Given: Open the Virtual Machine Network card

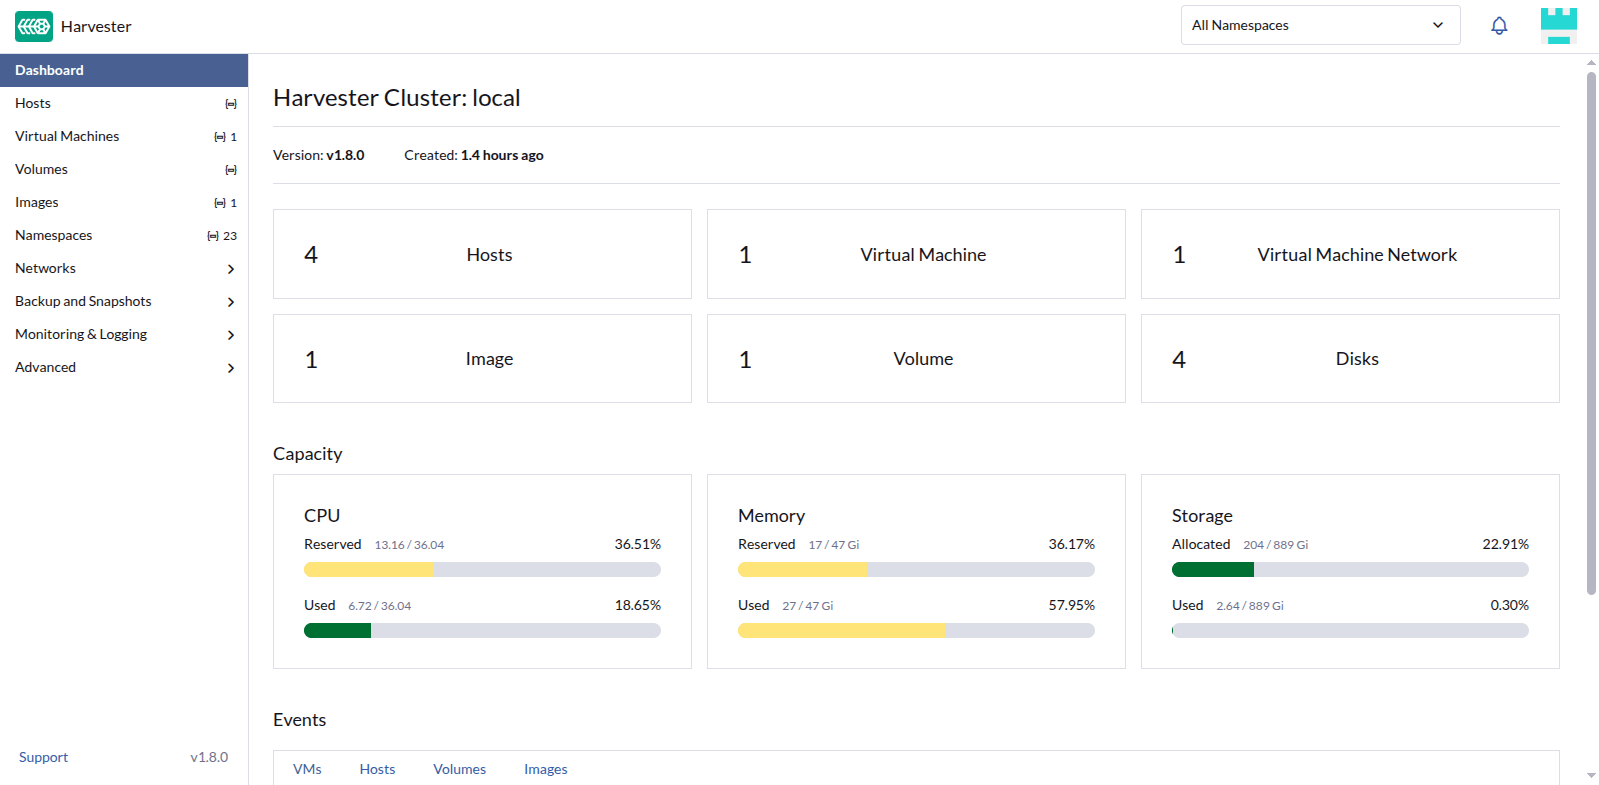Looking at the screenshot, I should point(1350,254).
